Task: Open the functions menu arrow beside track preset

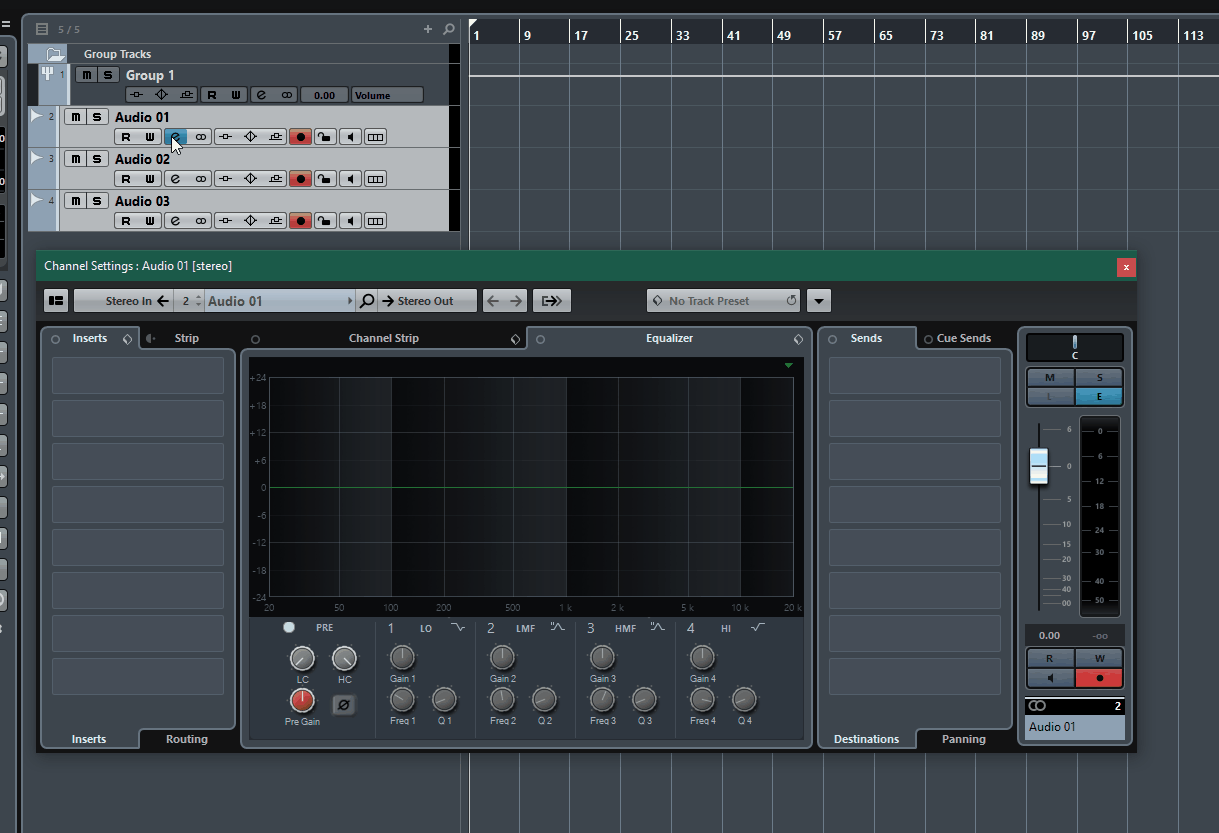Action: click(x=819, y=301)
